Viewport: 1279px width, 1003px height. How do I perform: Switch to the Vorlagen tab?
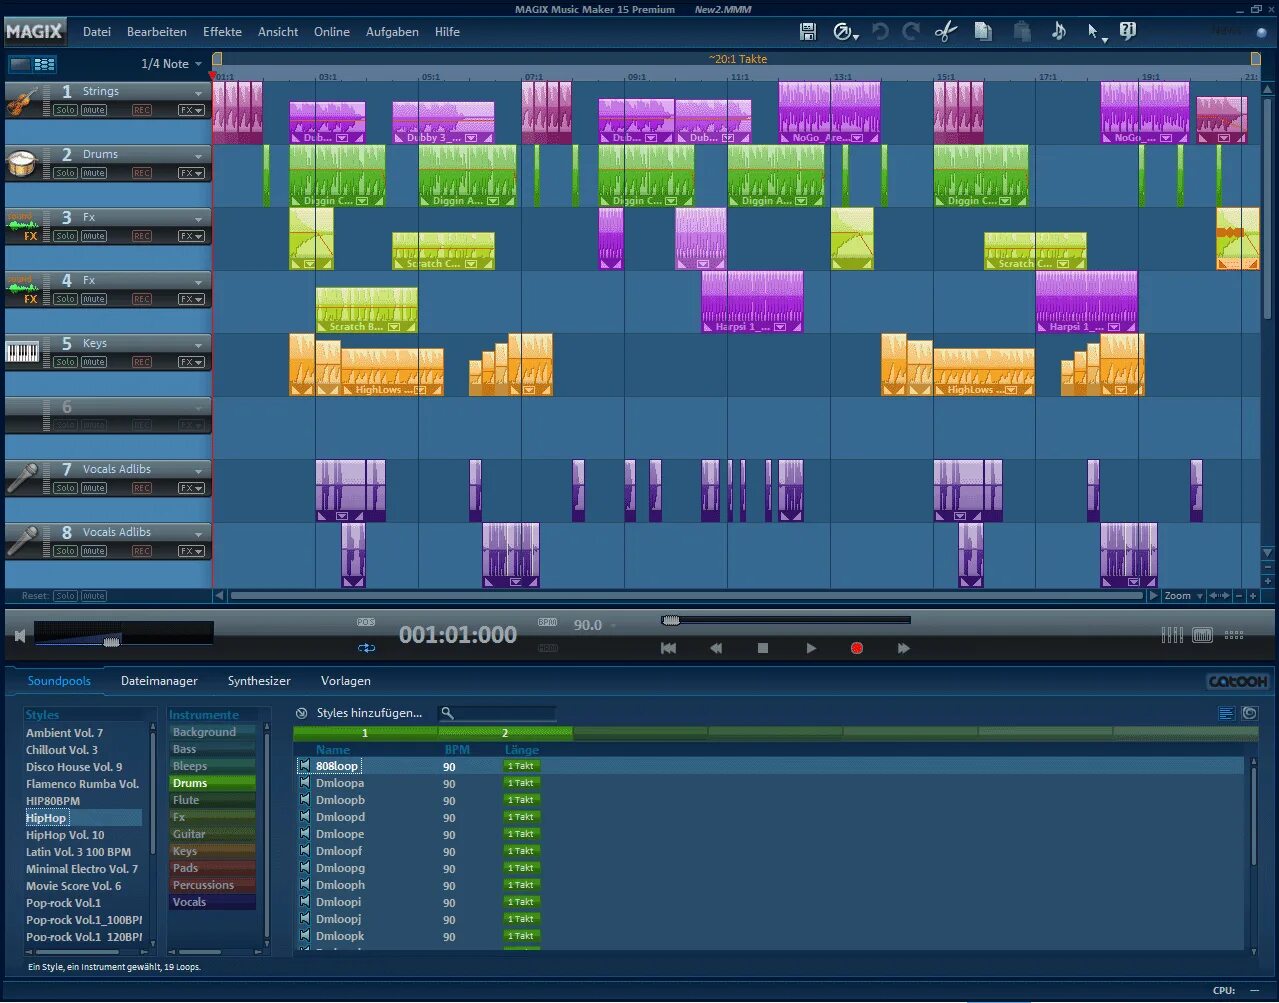point(346,681)
